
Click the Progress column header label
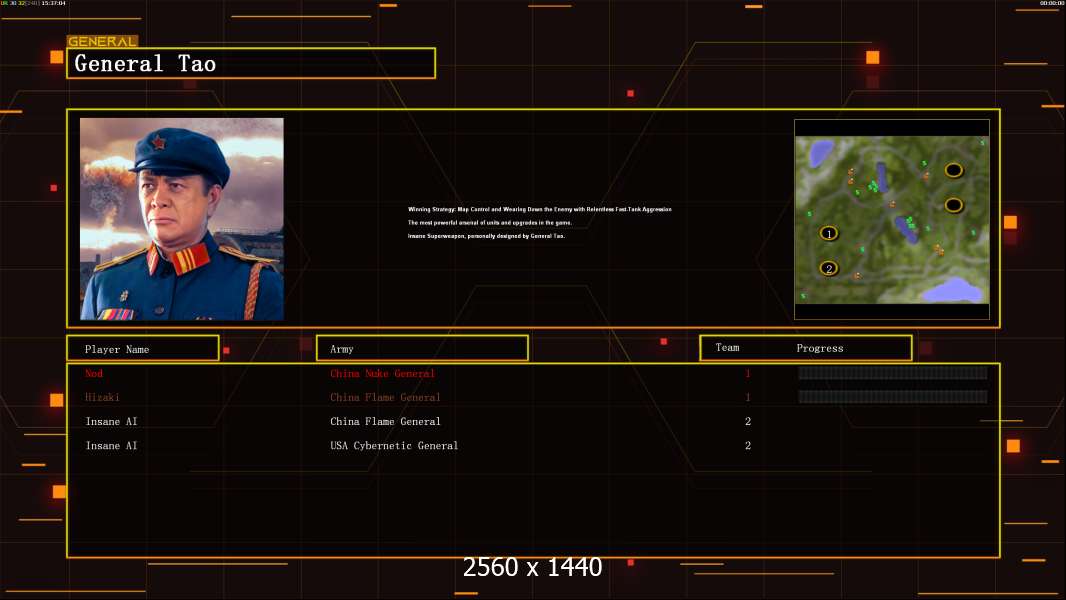819,348
